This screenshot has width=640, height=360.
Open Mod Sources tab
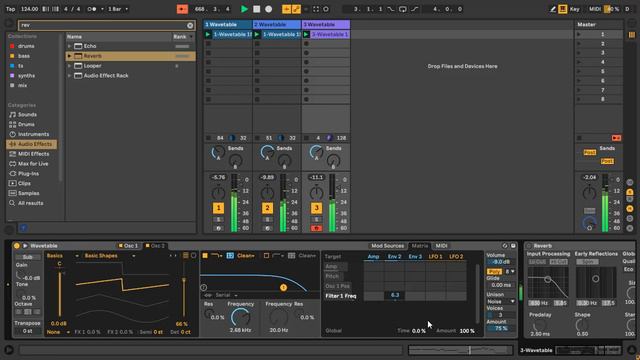(x=387, y=246)
